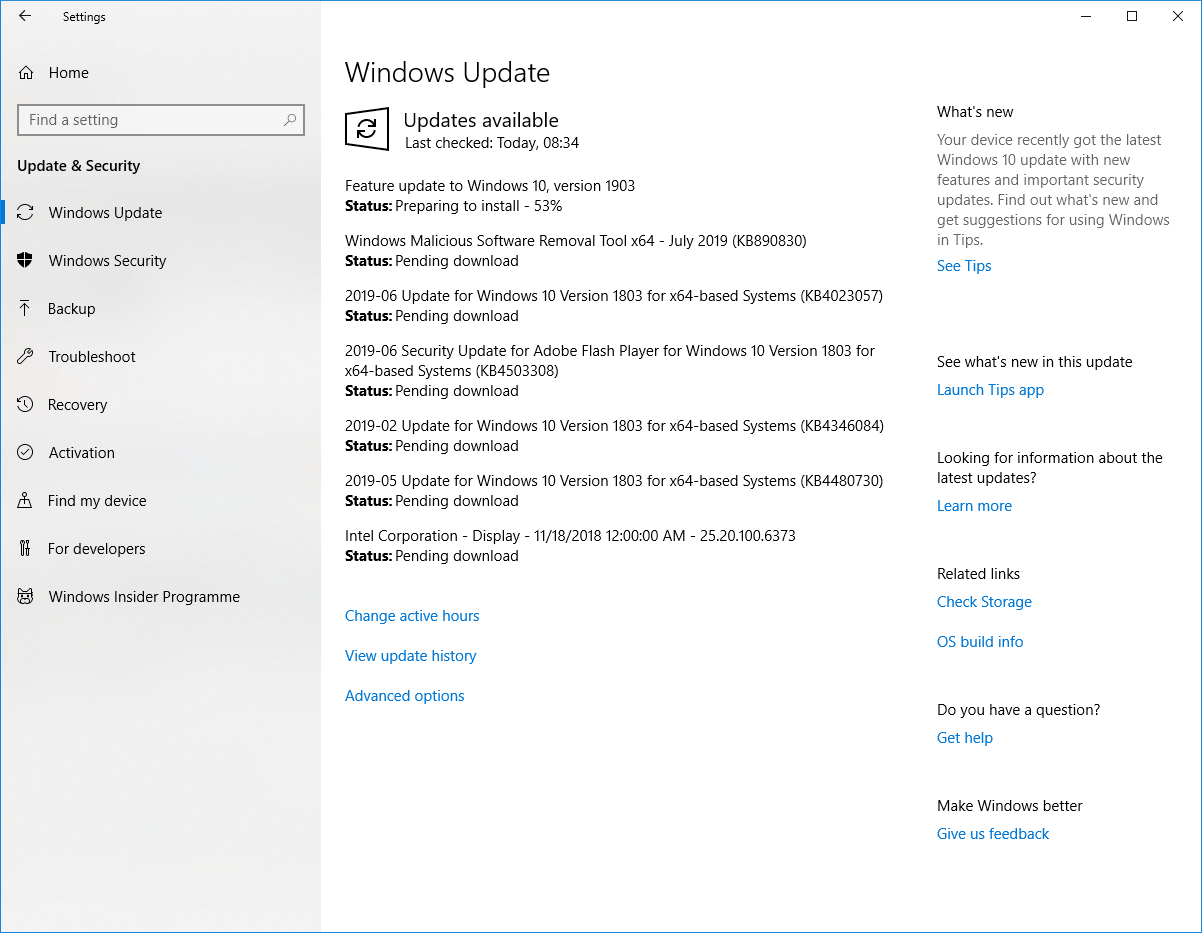Click Launch Tips app link
This screenshot has height=933, width=1202.
point(990,390)
